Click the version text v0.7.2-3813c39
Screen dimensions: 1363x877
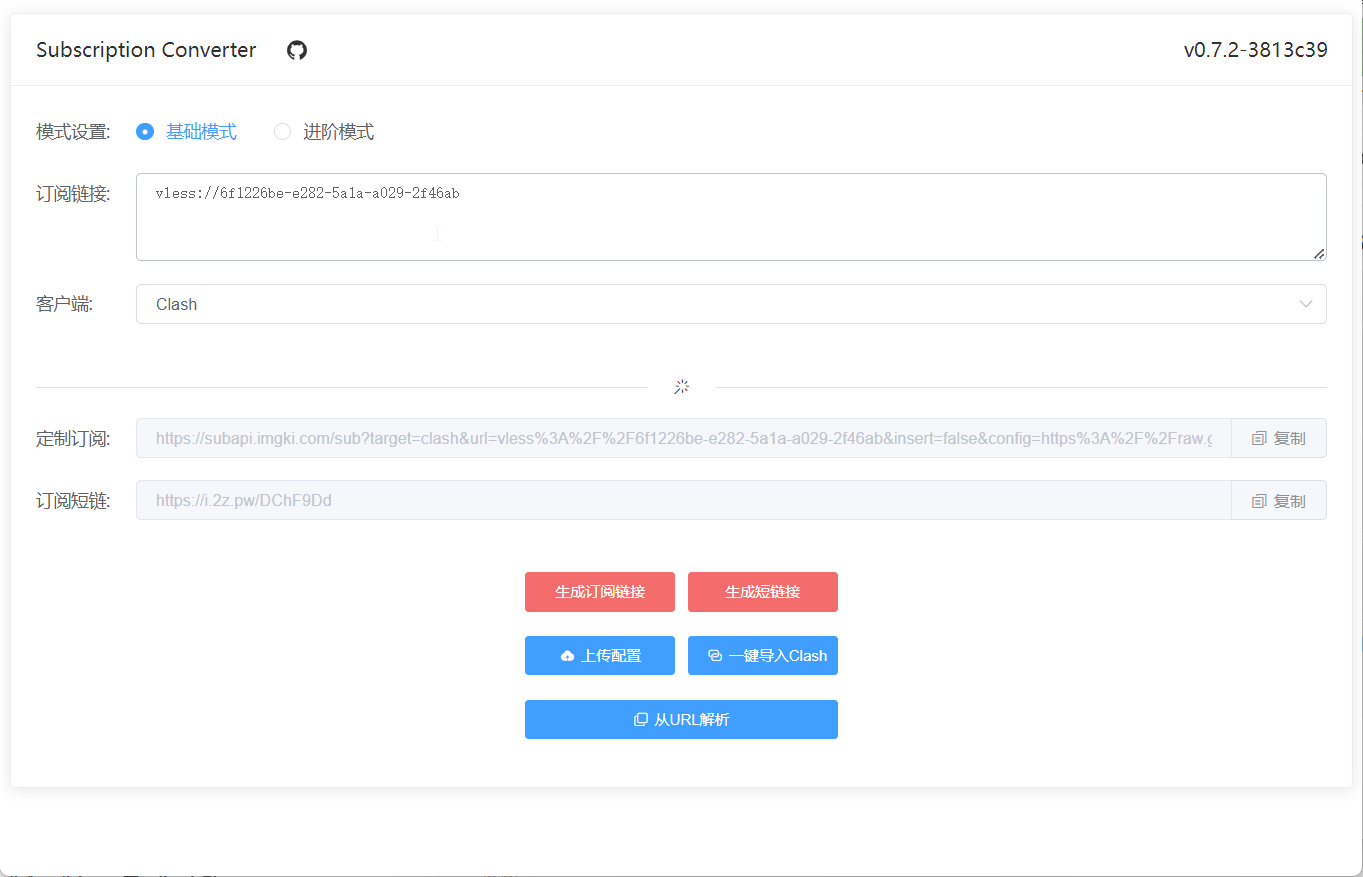click(x=1256, y=50)
